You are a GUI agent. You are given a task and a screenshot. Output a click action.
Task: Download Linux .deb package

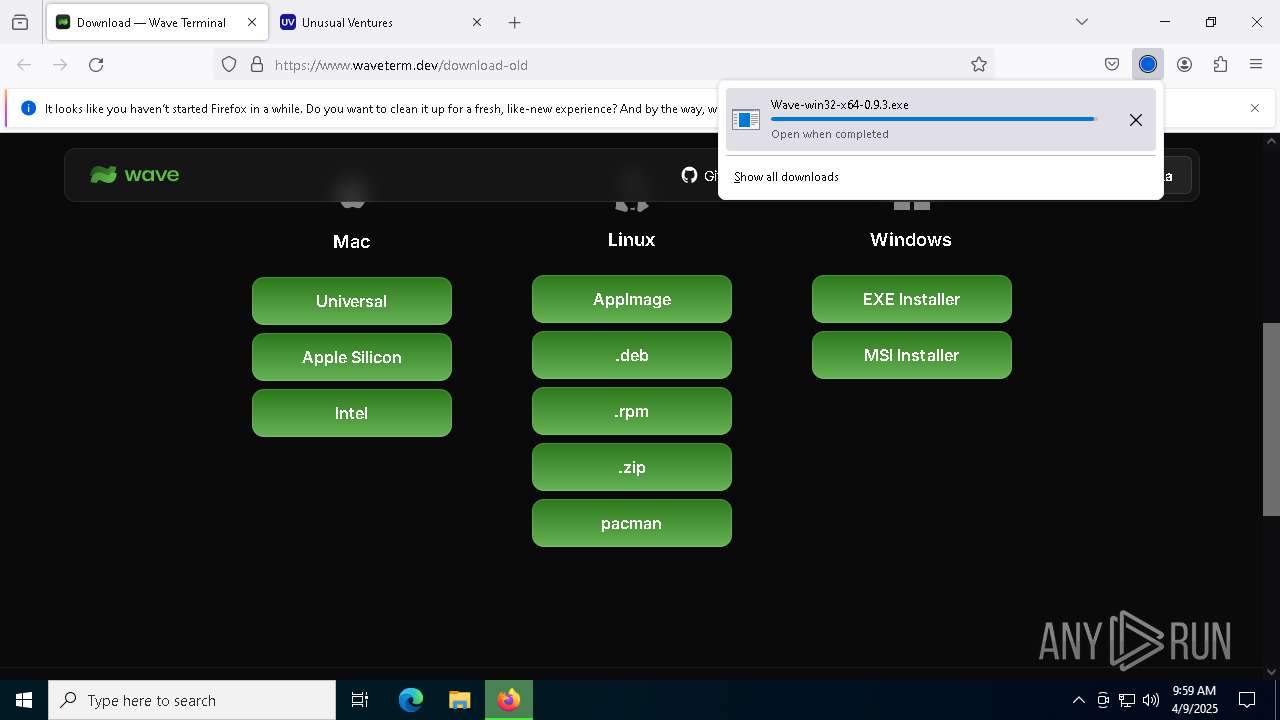coord(632,355)
